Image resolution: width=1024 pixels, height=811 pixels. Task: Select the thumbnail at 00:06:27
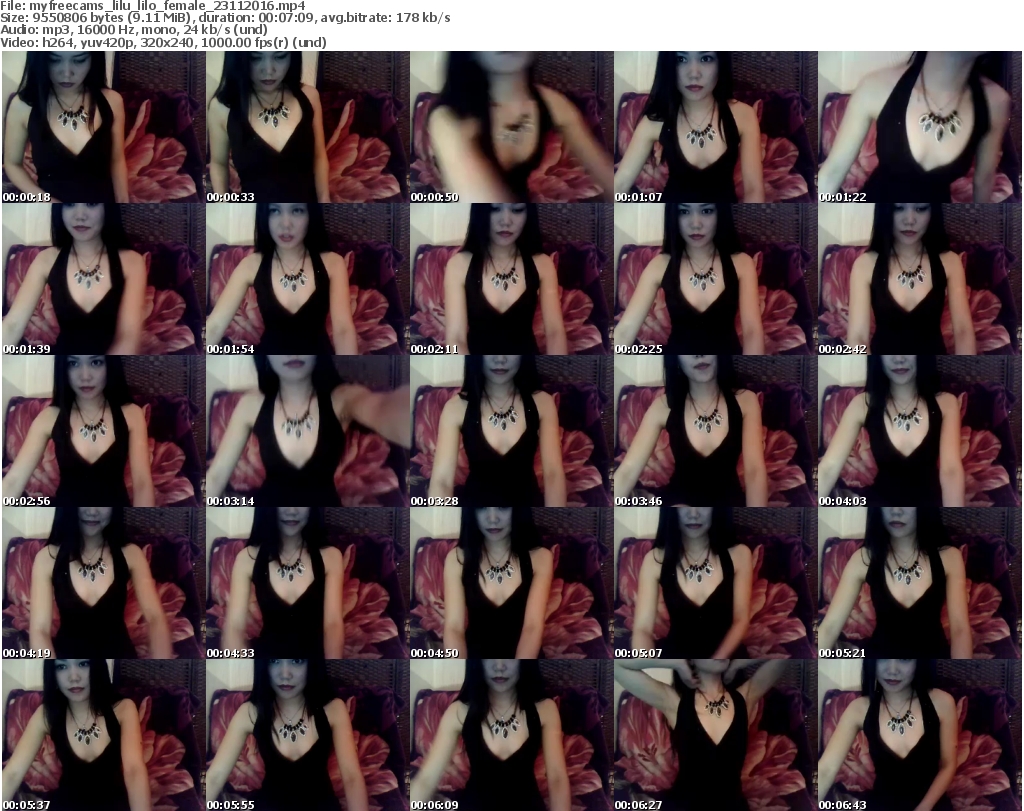[x=716, y=735]
